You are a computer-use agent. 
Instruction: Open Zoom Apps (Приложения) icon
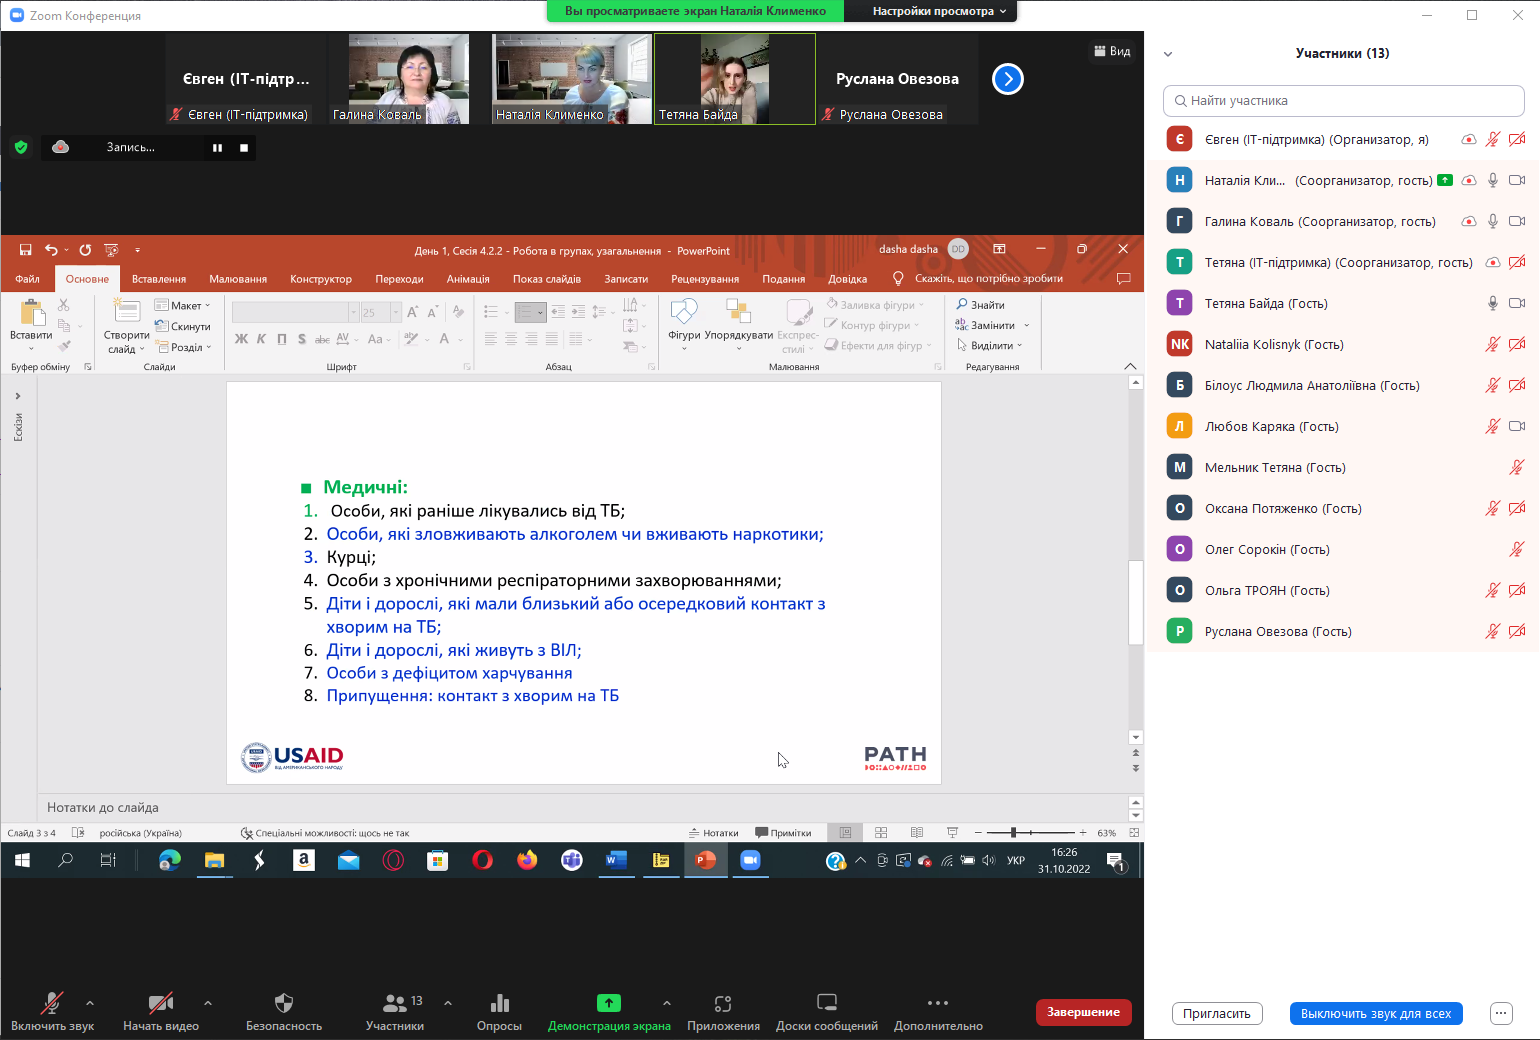pos(723,1004)
